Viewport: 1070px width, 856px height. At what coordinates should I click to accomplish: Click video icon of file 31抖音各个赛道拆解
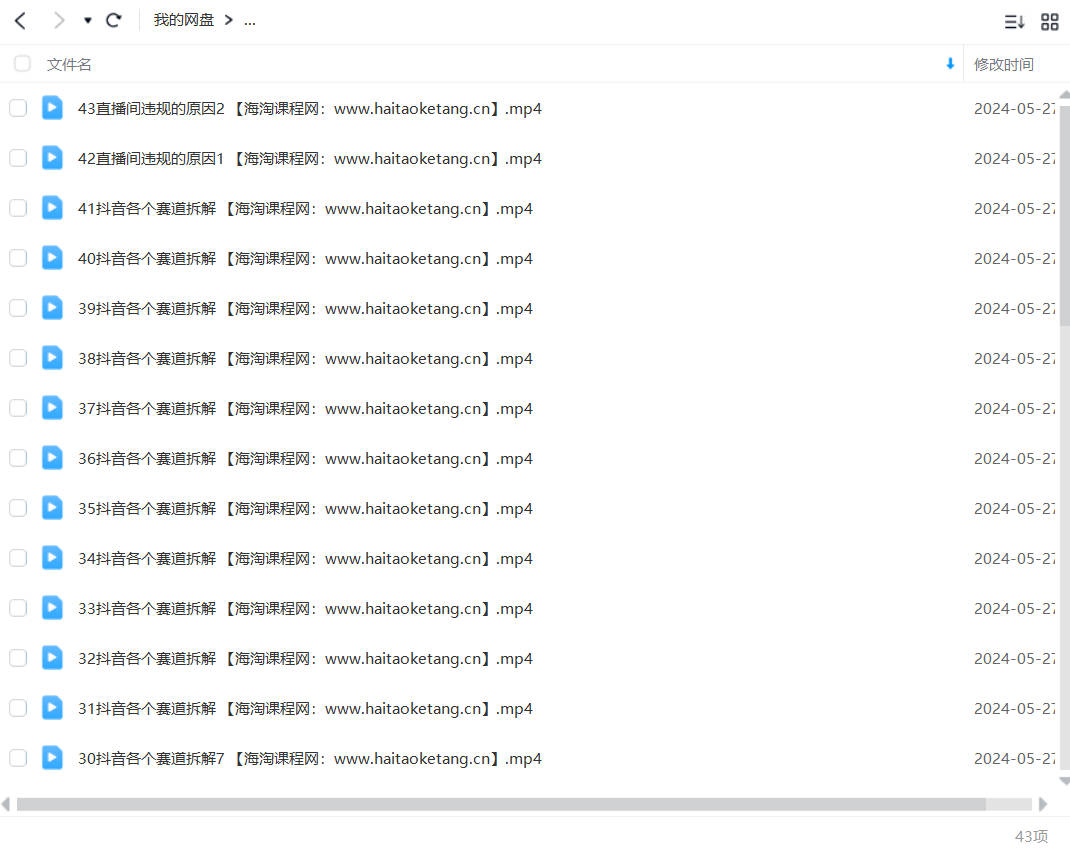(x=53, y=708)
